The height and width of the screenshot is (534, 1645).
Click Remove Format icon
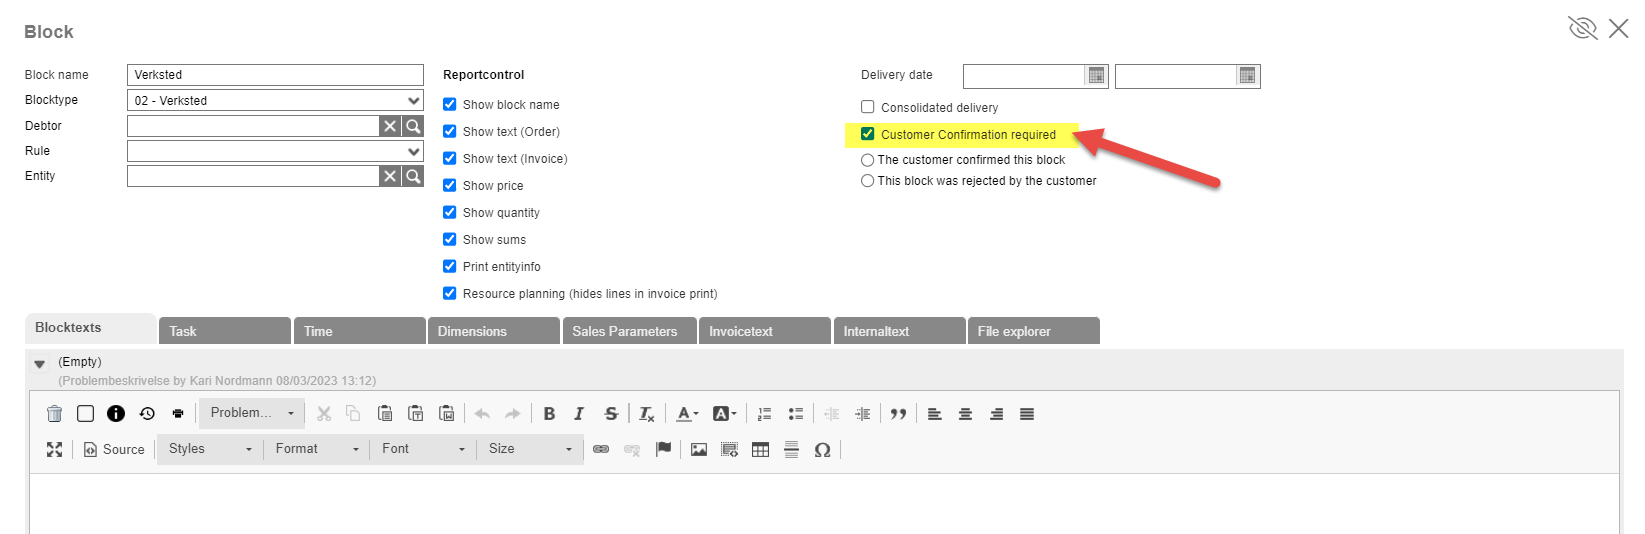647,414
